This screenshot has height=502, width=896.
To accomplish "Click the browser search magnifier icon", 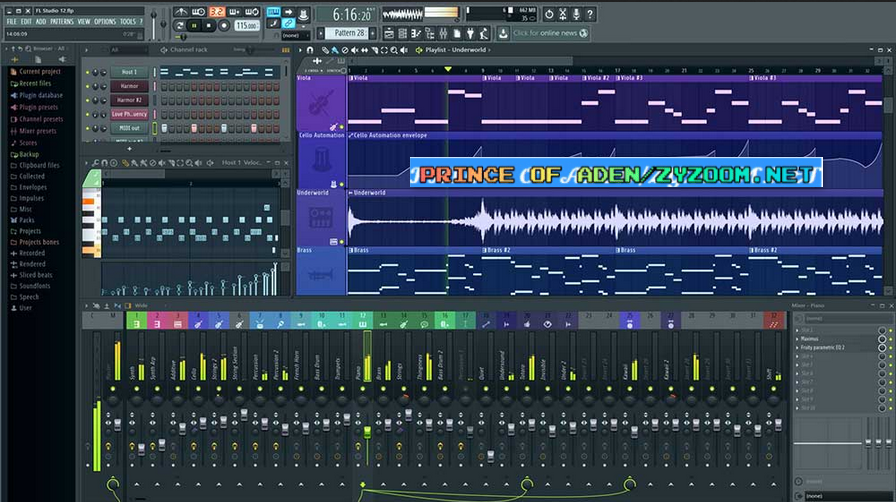I will 28,49.
